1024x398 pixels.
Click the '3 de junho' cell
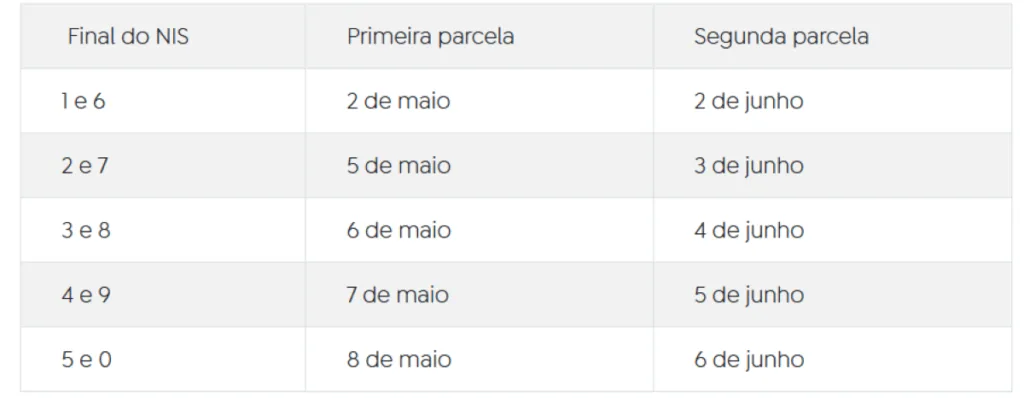(x=833, y=165)
